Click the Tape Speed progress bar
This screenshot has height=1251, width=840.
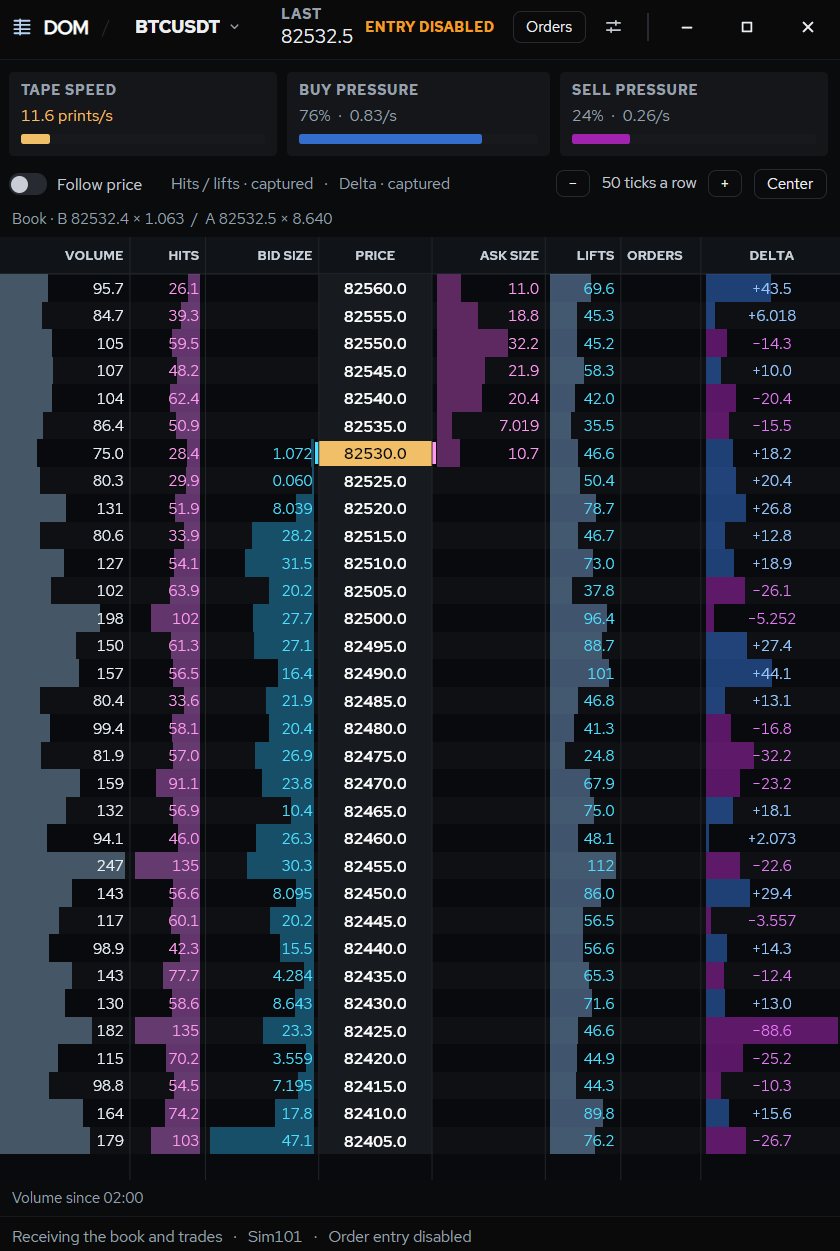click(x=143, y=139)
